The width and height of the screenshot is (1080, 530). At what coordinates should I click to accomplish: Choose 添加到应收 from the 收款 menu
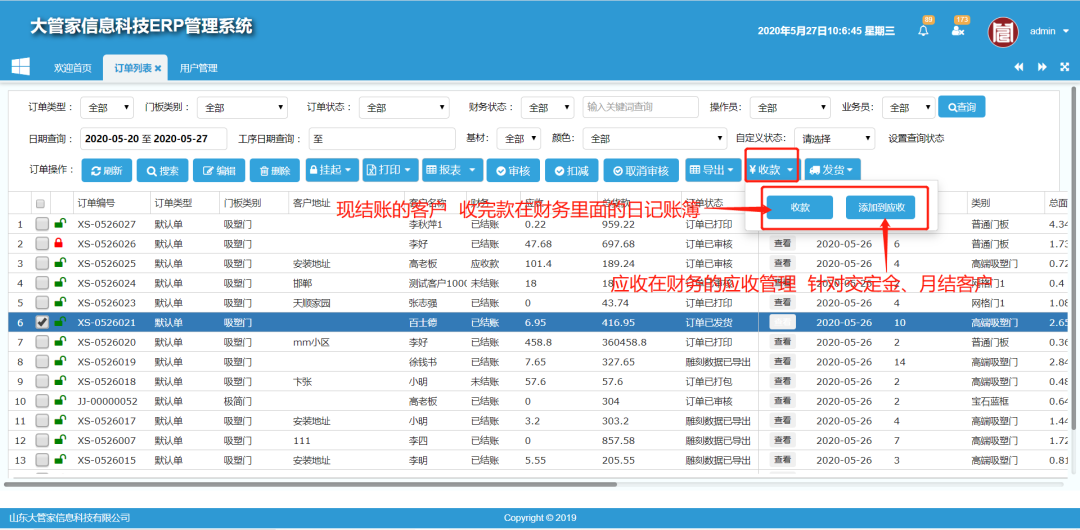880,208
